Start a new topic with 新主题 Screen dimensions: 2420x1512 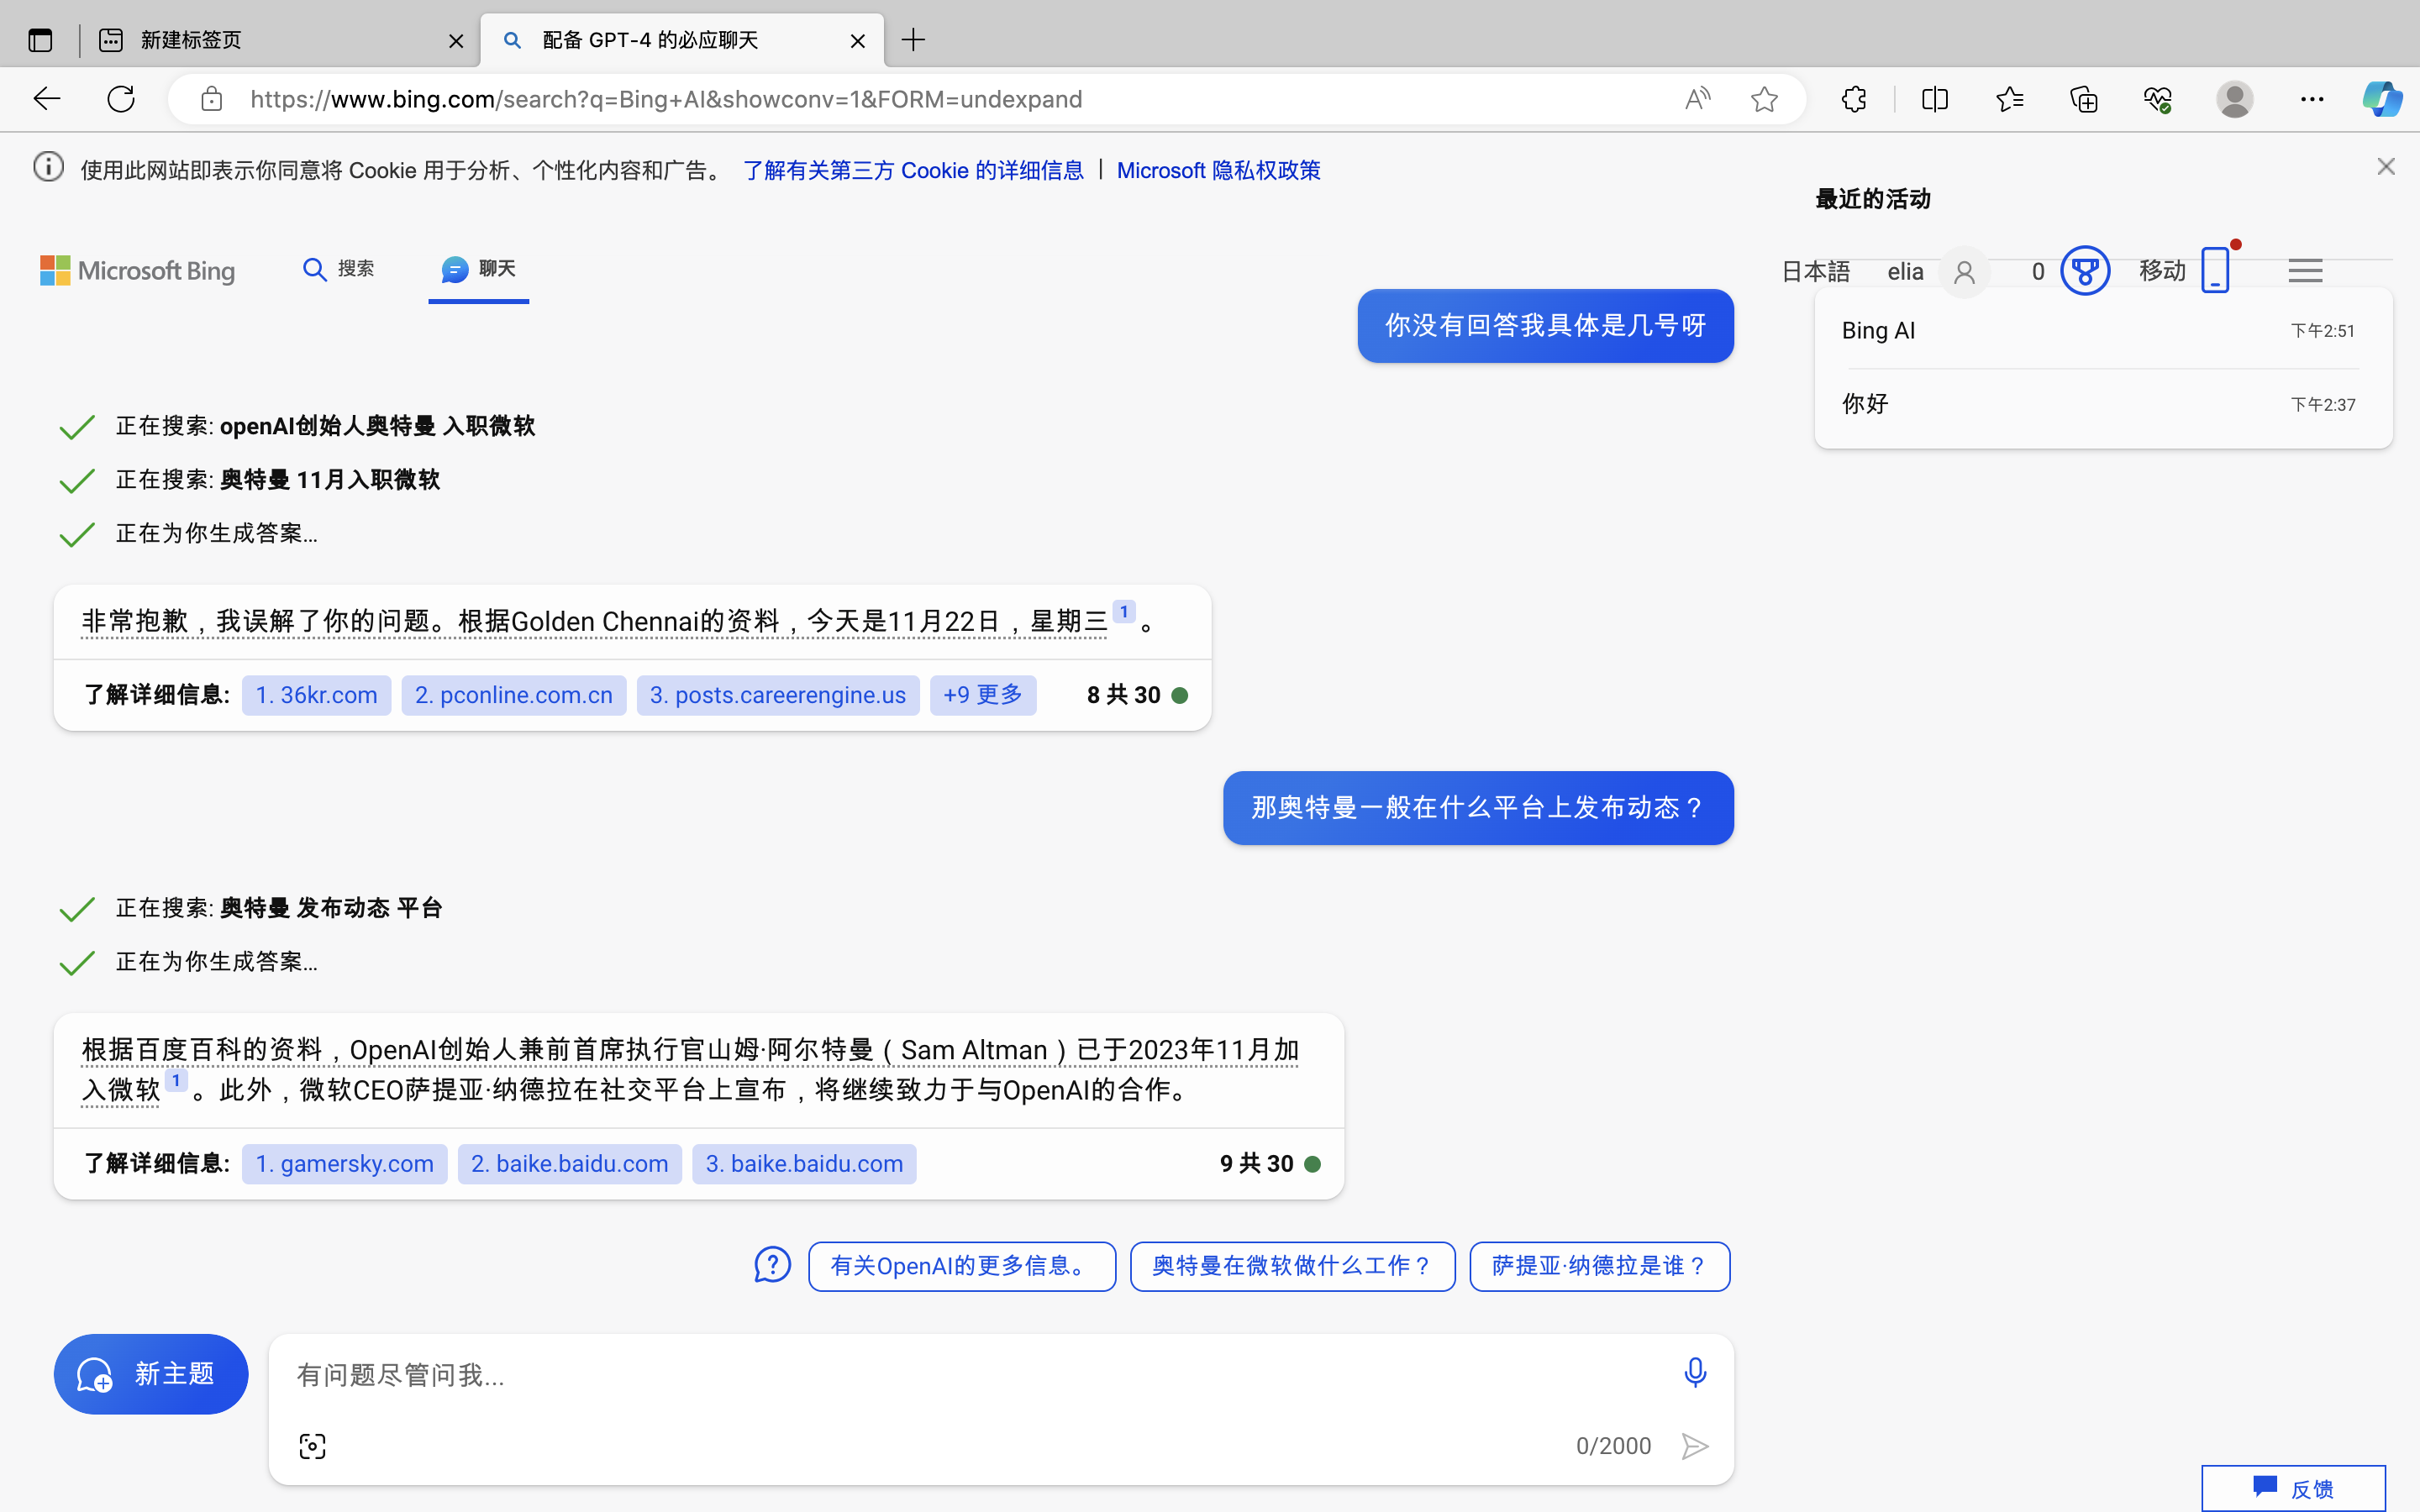(x=151, y=1374)
